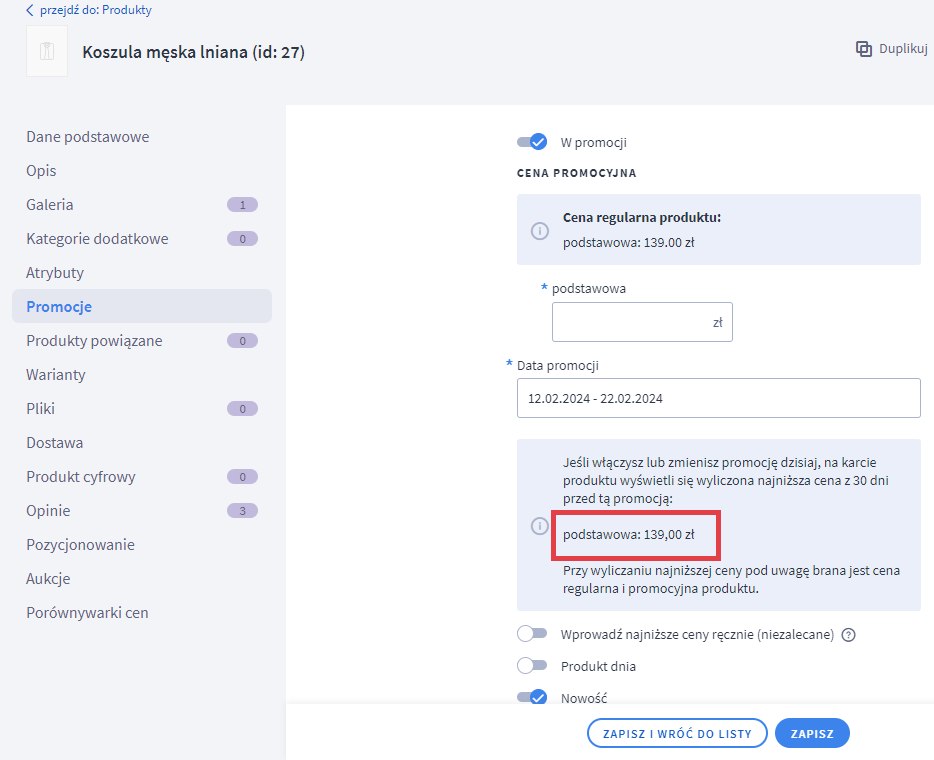Disable the W promocji toggle
Screen dimensions: 934x760
point(532,142)
